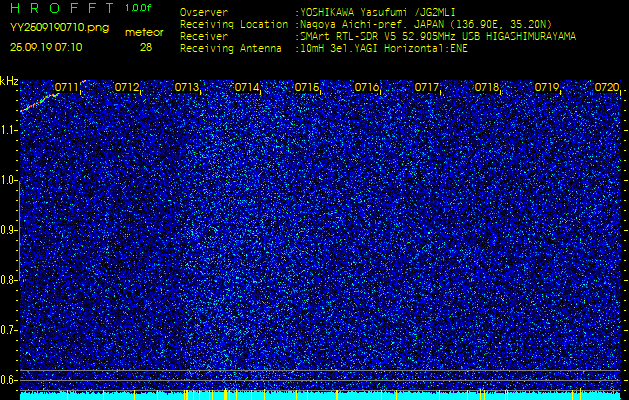This screenshot has width=629, height=400.
Task: Click the 0716 time marker
Action: (367, 87)
